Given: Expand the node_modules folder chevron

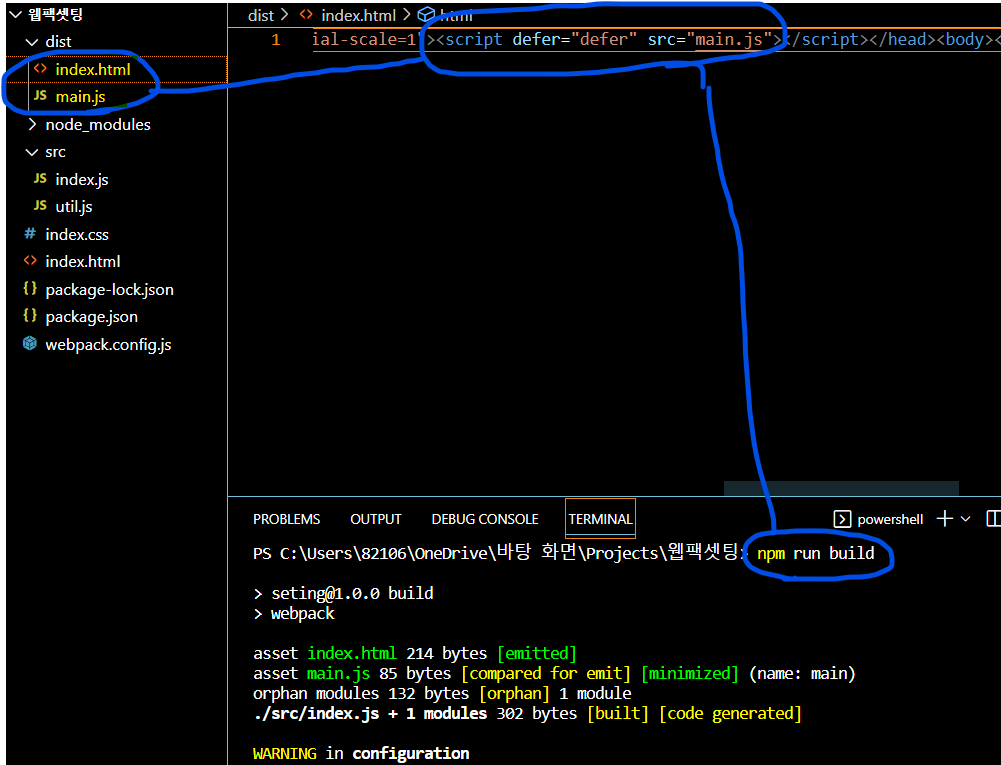Looking at the screenshot, I should click(32, 124).
